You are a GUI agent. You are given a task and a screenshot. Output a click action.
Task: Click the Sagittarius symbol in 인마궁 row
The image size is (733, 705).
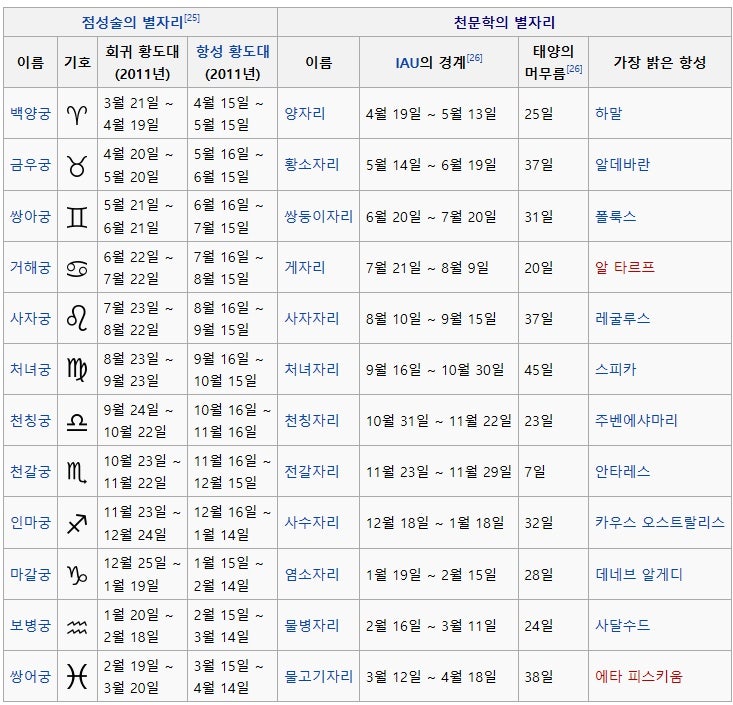[x=77, y=524]
